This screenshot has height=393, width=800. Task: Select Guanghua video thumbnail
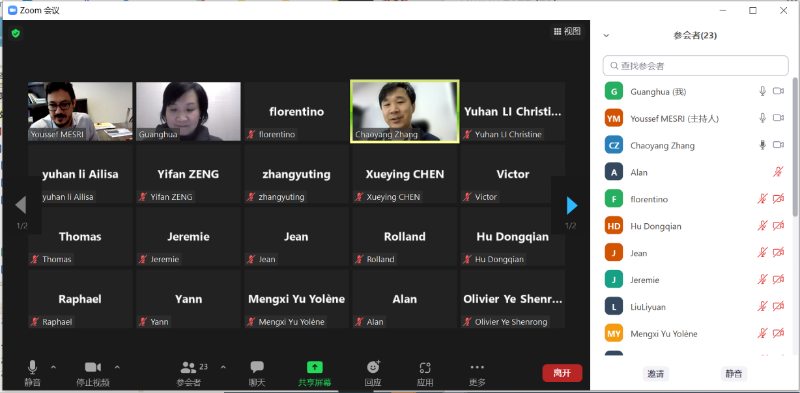[188, 111]
